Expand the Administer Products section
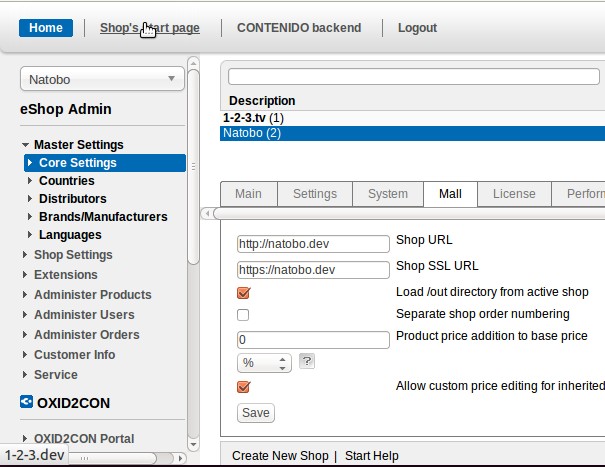The width and height of the screenshot is (605, 467). [26, 295]
